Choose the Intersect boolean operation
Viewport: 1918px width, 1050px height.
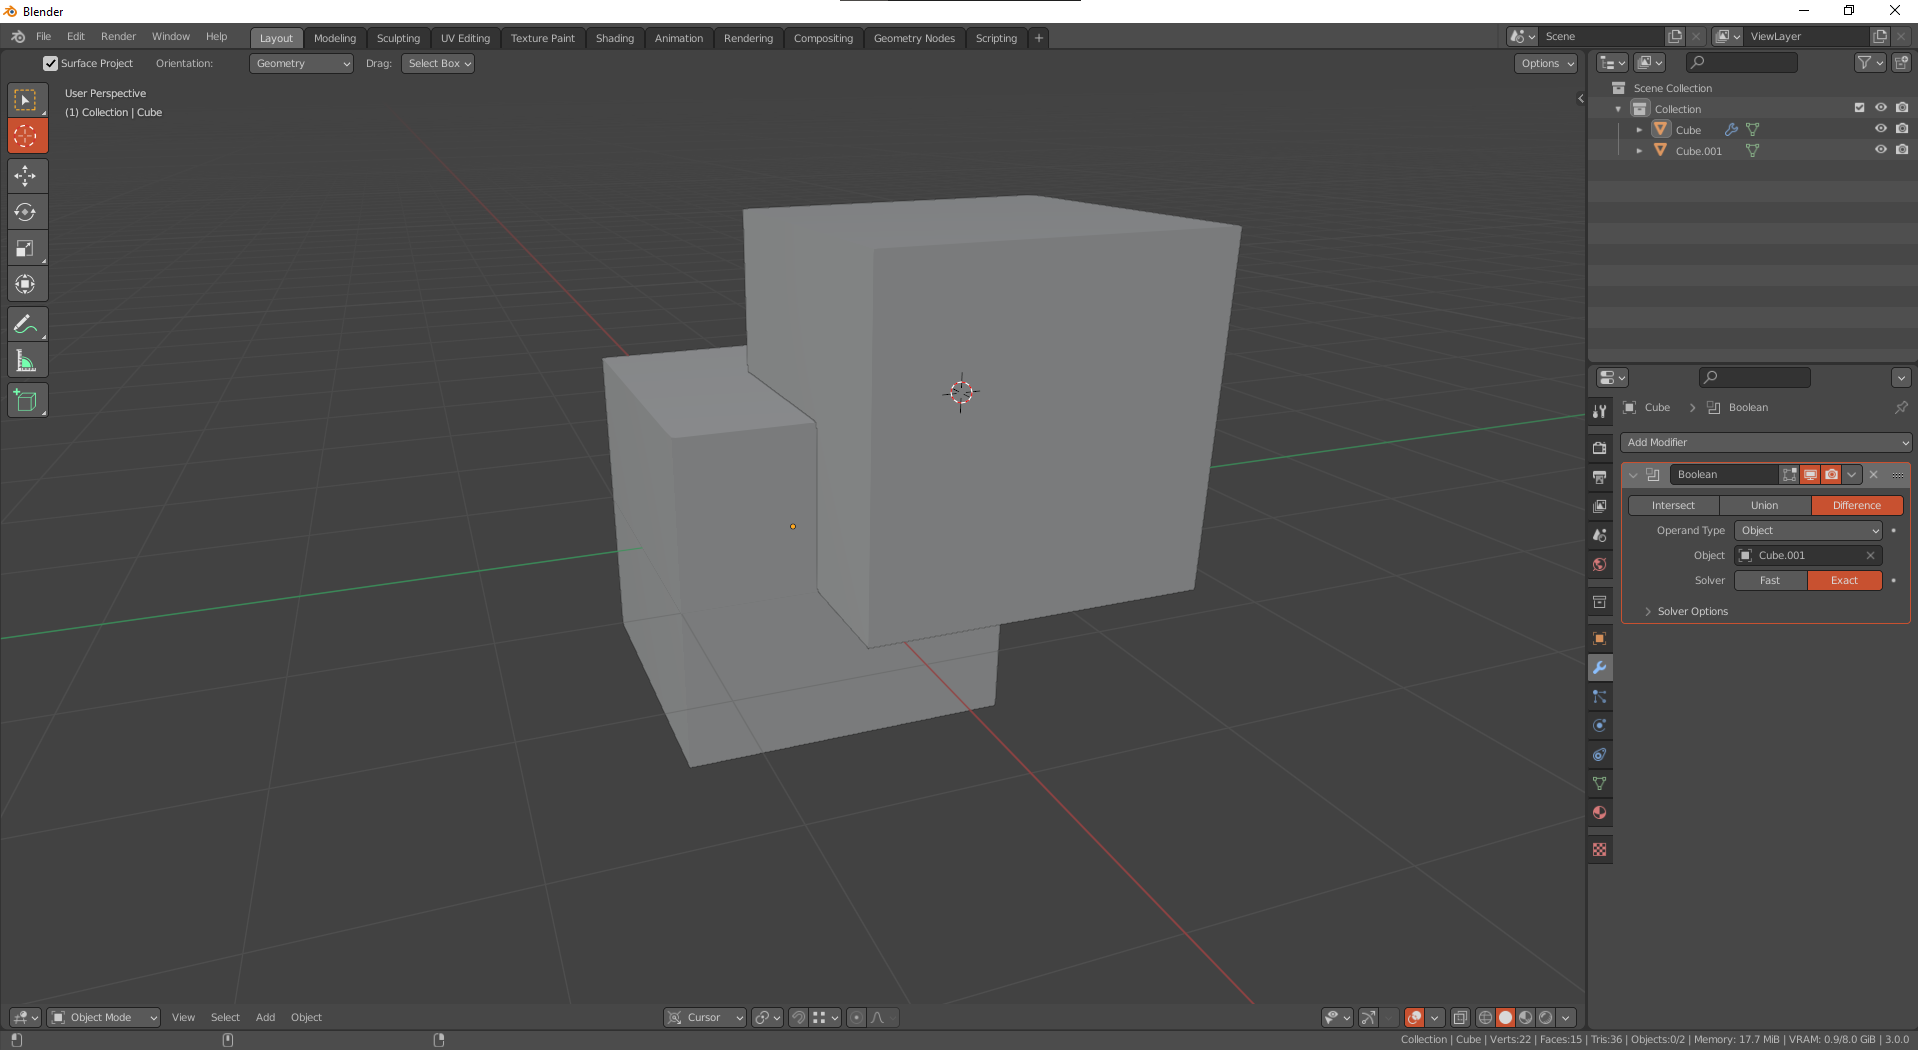[x=1673, y=506]
